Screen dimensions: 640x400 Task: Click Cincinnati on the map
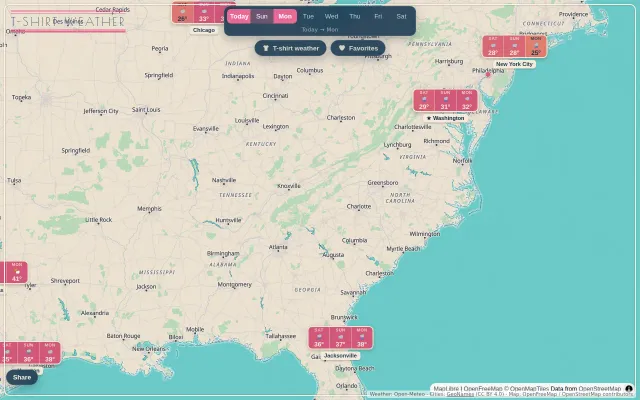click(x=276, y=96)
